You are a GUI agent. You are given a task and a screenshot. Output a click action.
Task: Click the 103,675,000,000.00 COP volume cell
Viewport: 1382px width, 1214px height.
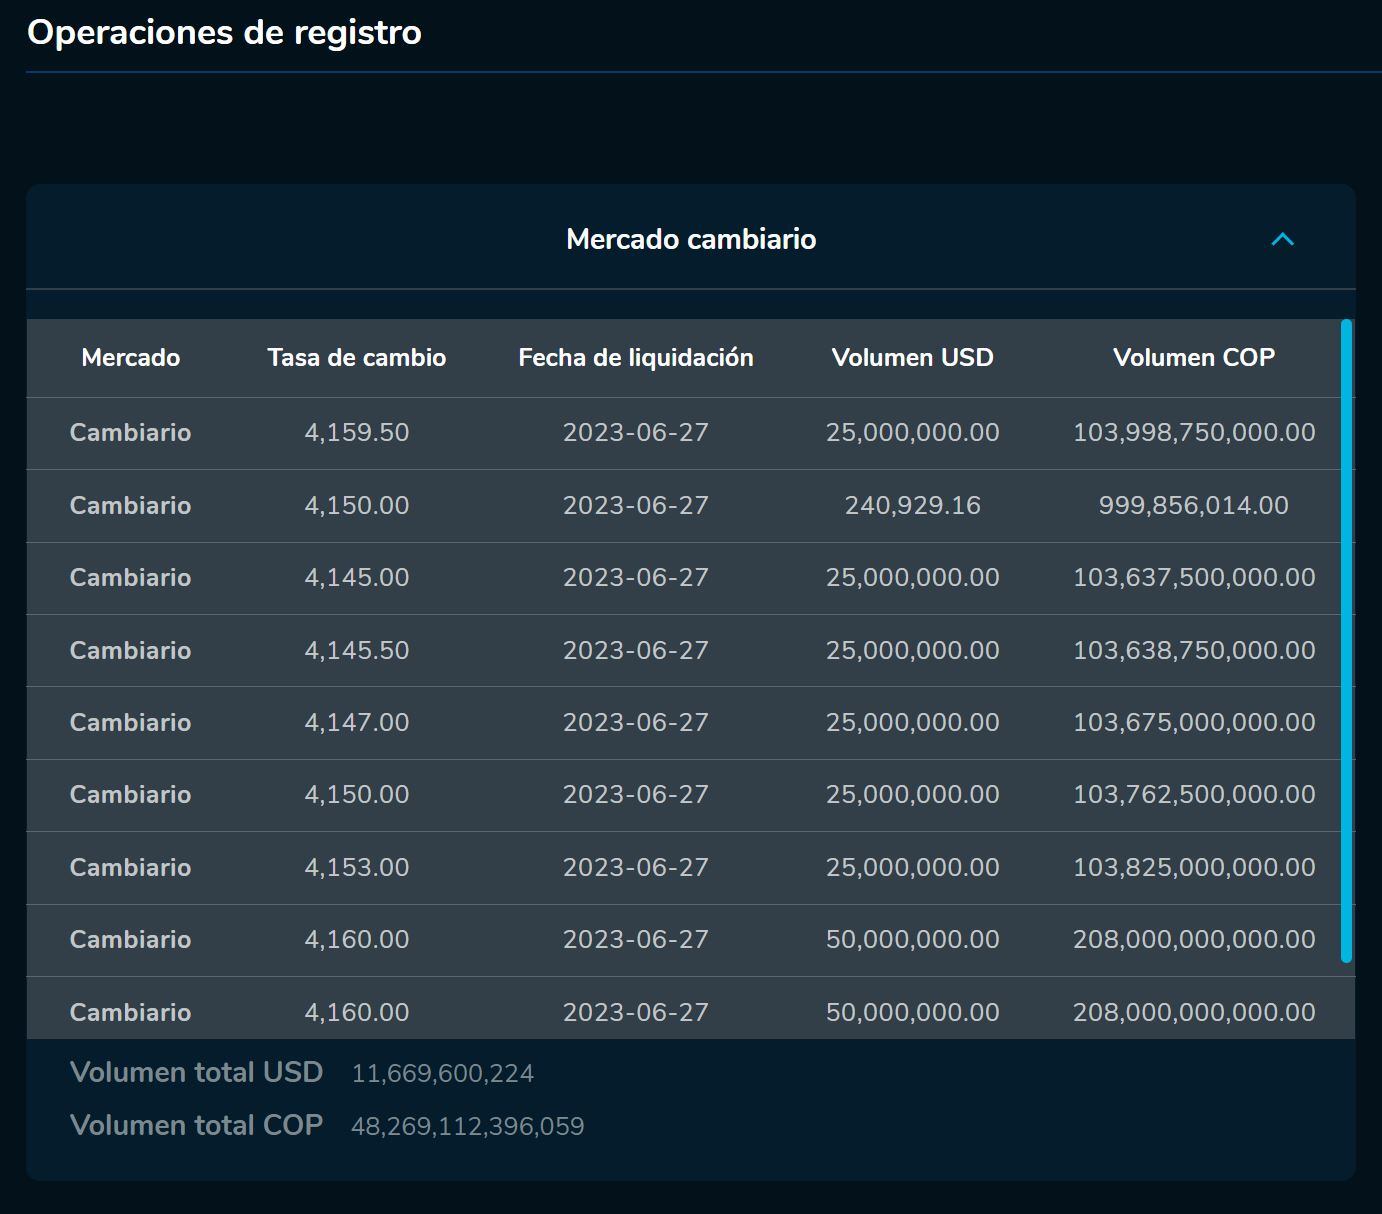(1194, 722)
